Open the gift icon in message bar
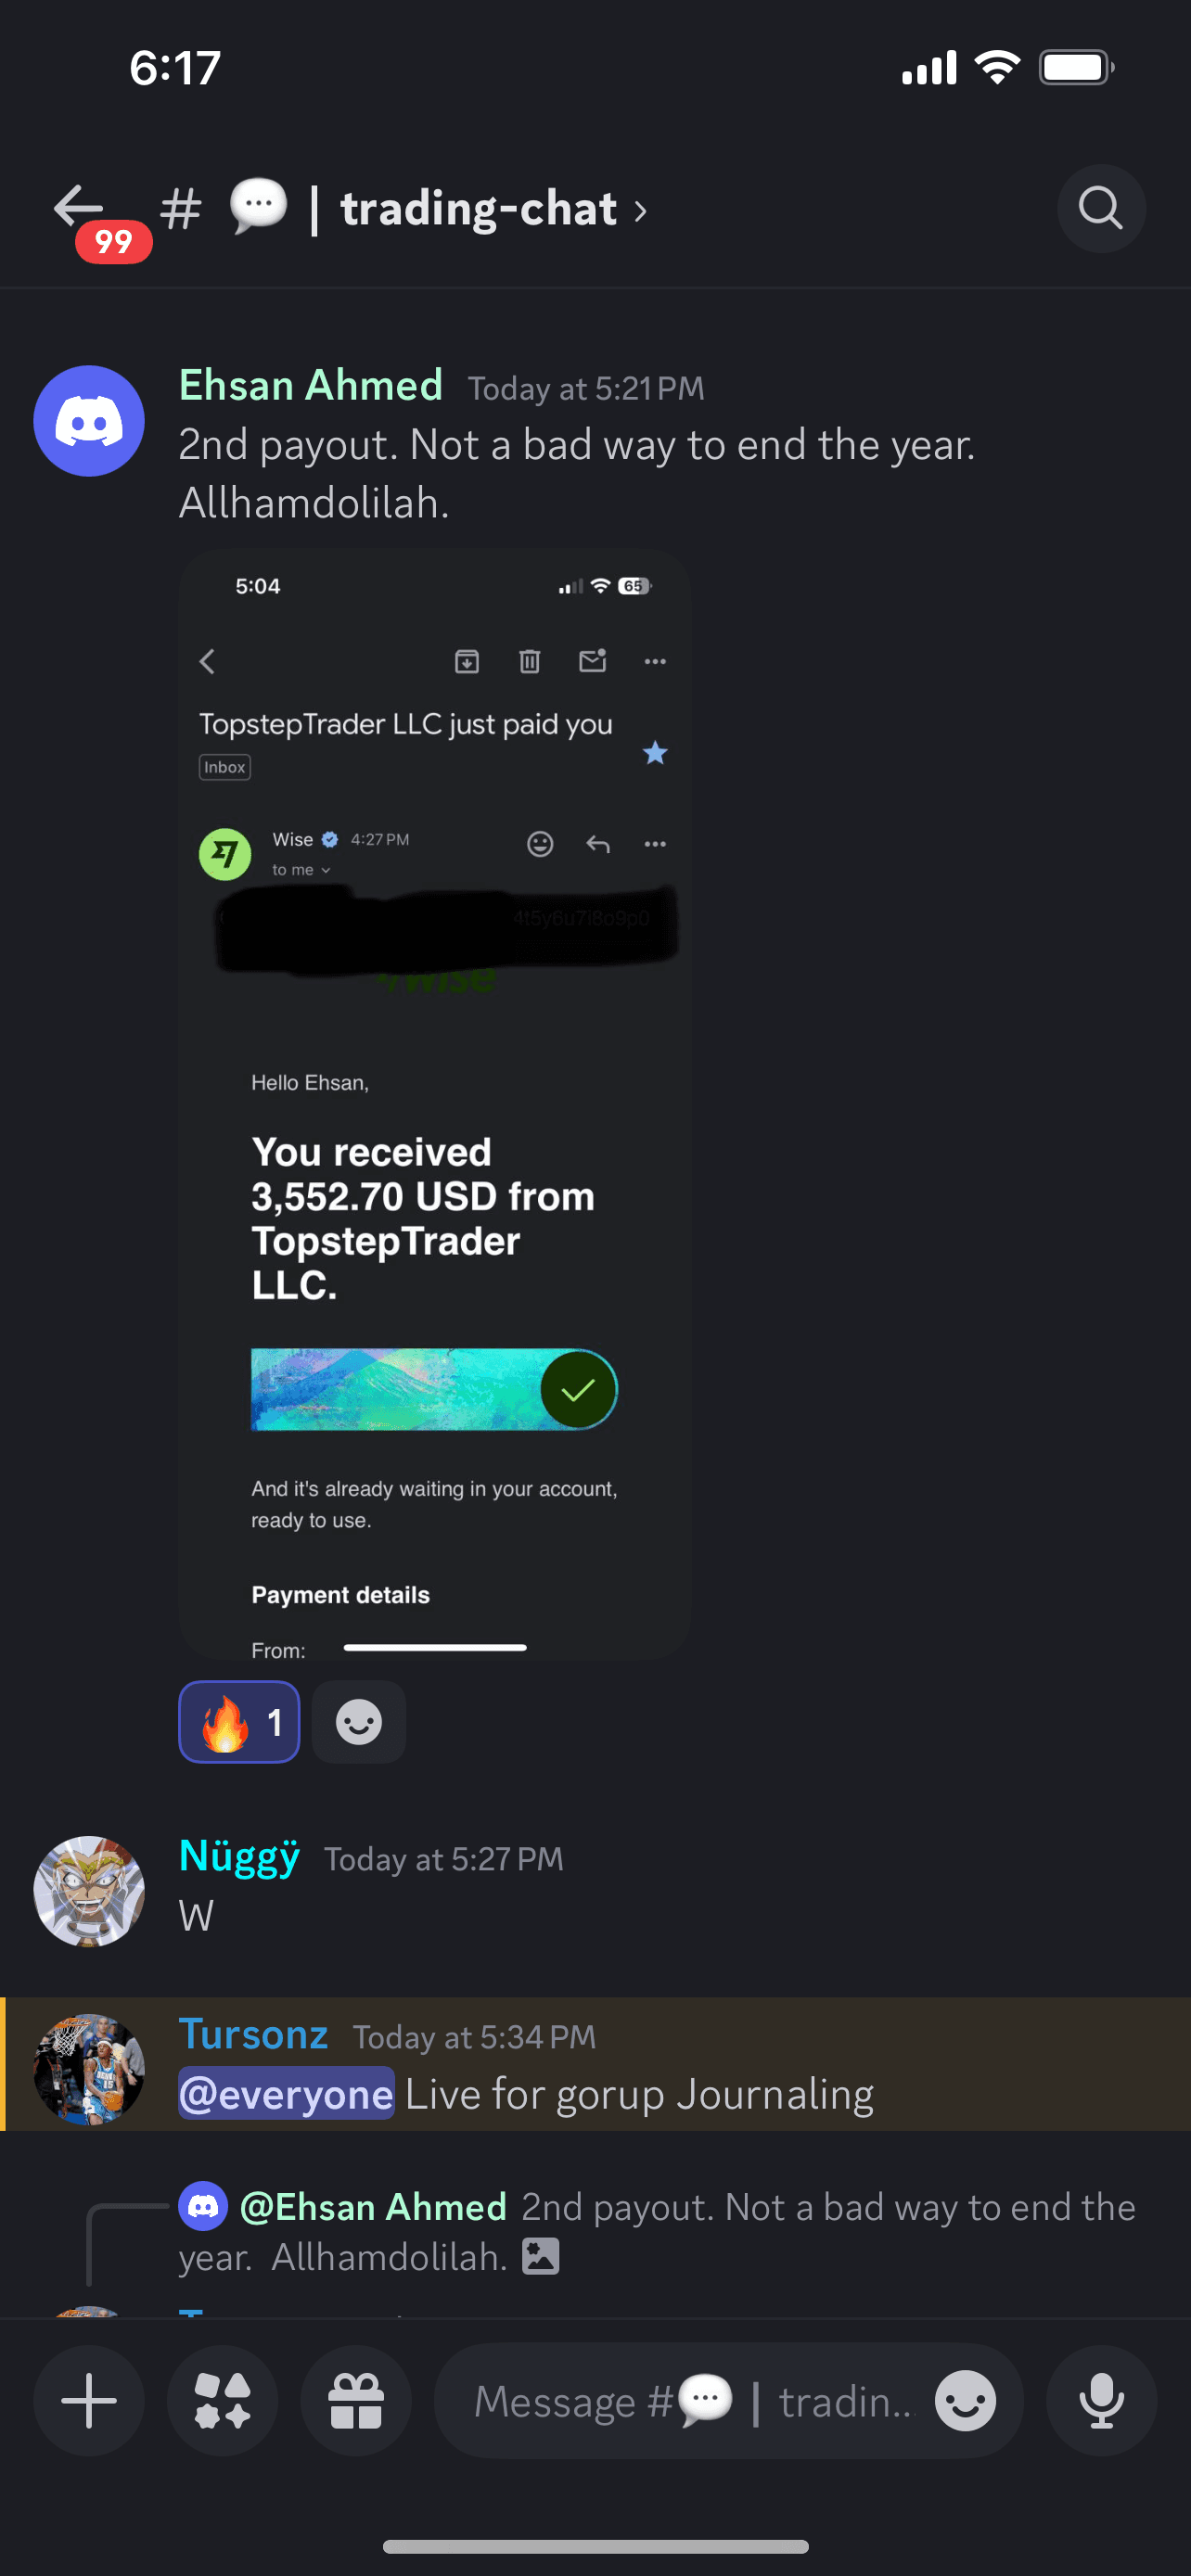The width and height of the screenshot is (1191, 2576). (x=356, y=2401)
